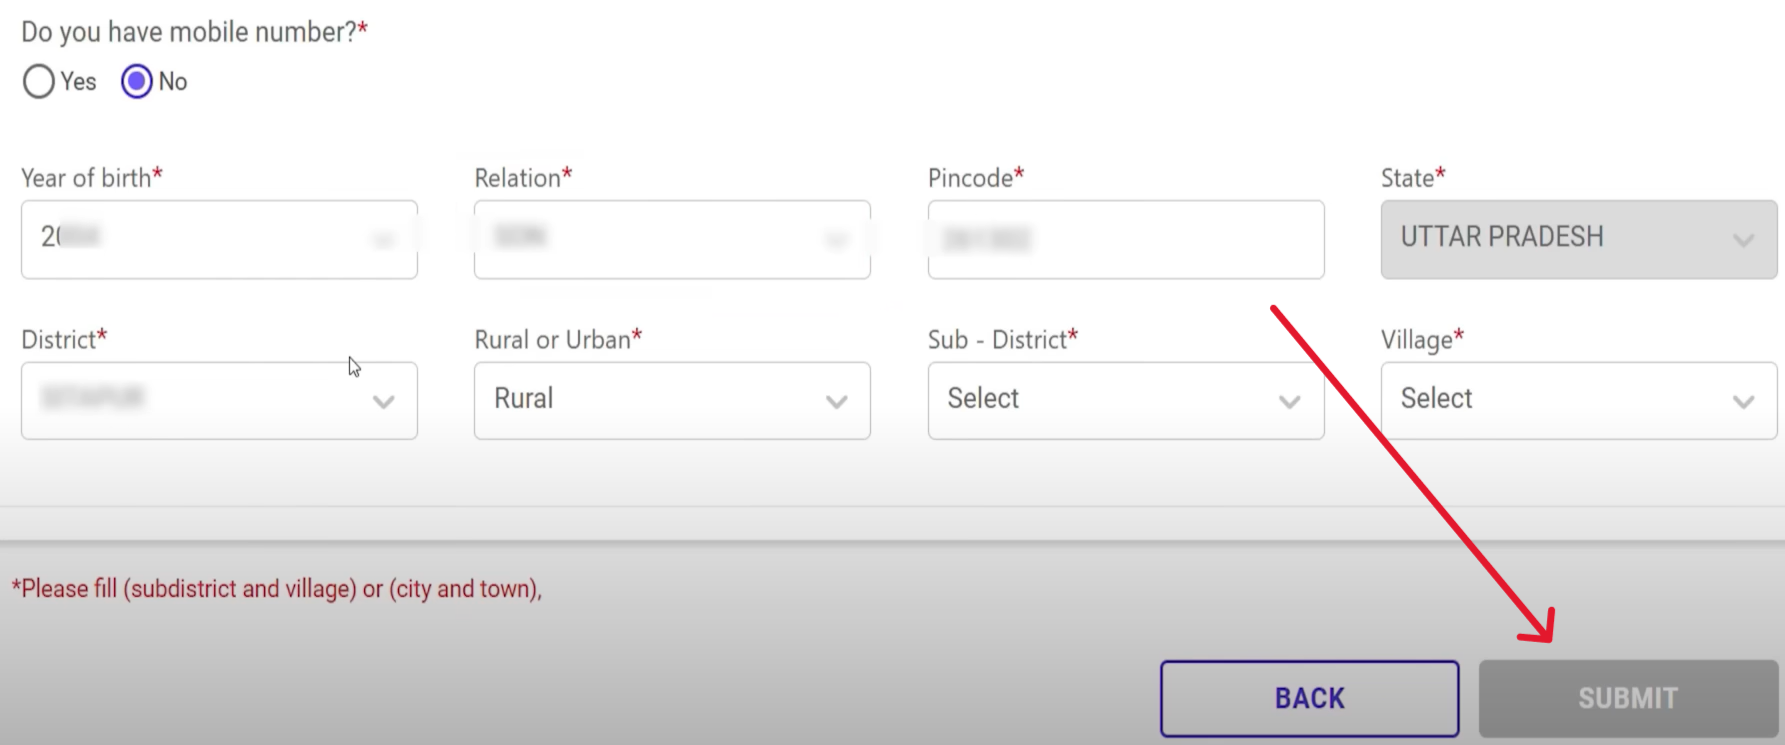Click the Rural or Urban chevron arrow
This screenshot has height=745, width=1785.
pos(836,401)
